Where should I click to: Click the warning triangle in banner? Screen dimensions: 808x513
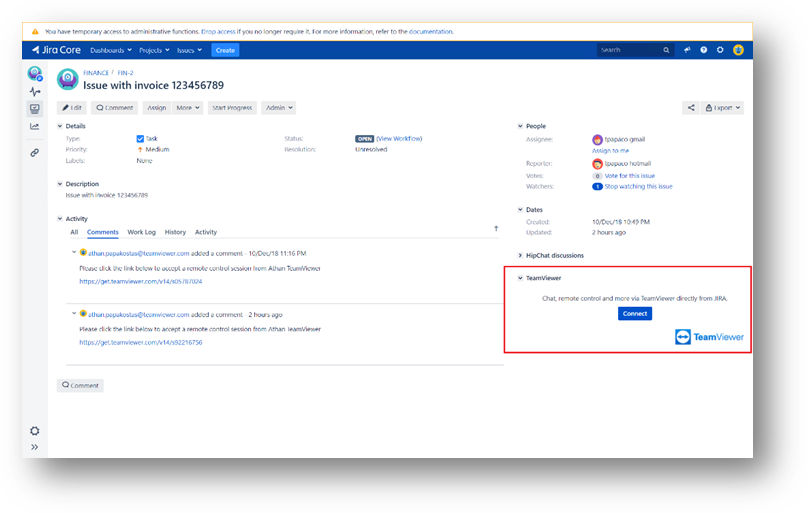35,31
